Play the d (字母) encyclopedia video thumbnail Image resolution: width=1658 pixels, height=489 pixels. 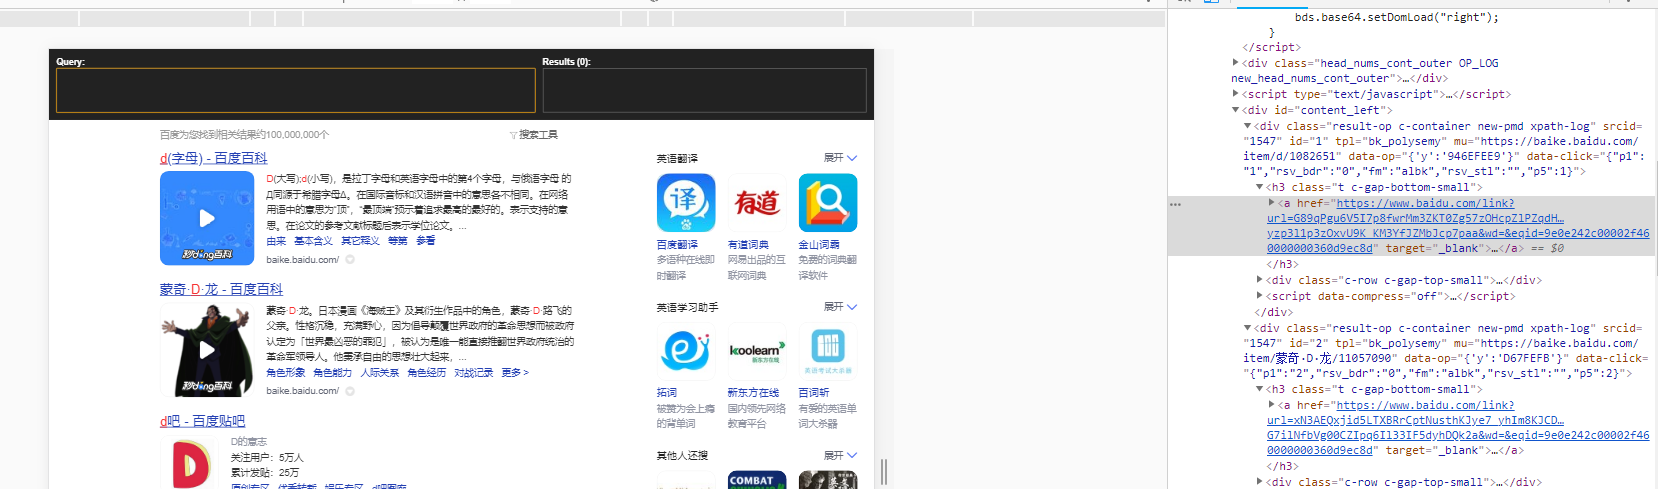[x=207, y=218]
